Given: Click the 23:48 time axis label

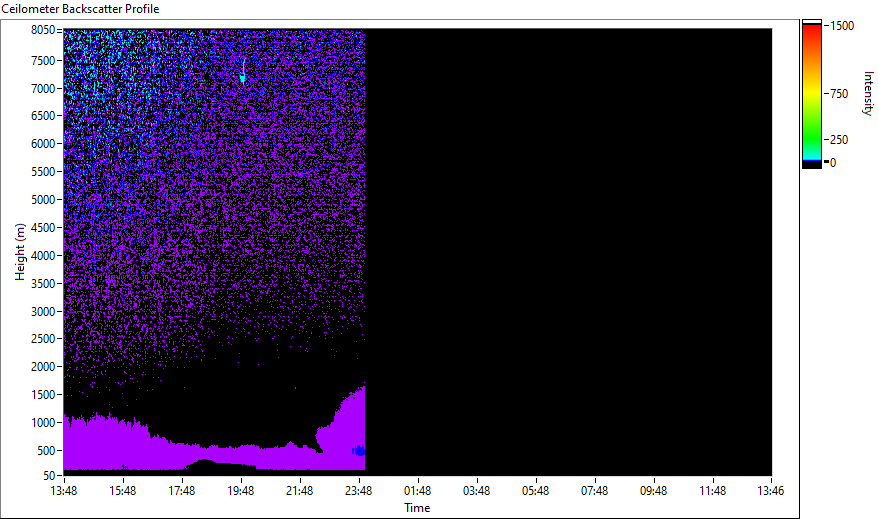Looking at the screenshot, I should click(358, 491).
